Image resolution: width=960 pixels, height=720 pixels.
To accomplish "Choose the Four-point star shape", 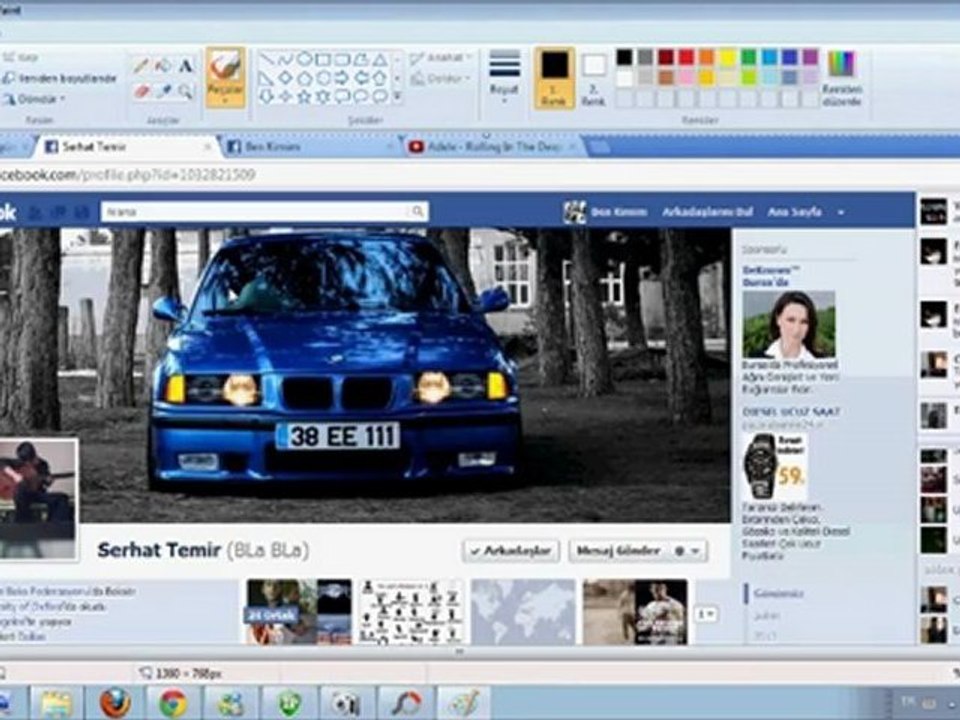I will point(285,96).
